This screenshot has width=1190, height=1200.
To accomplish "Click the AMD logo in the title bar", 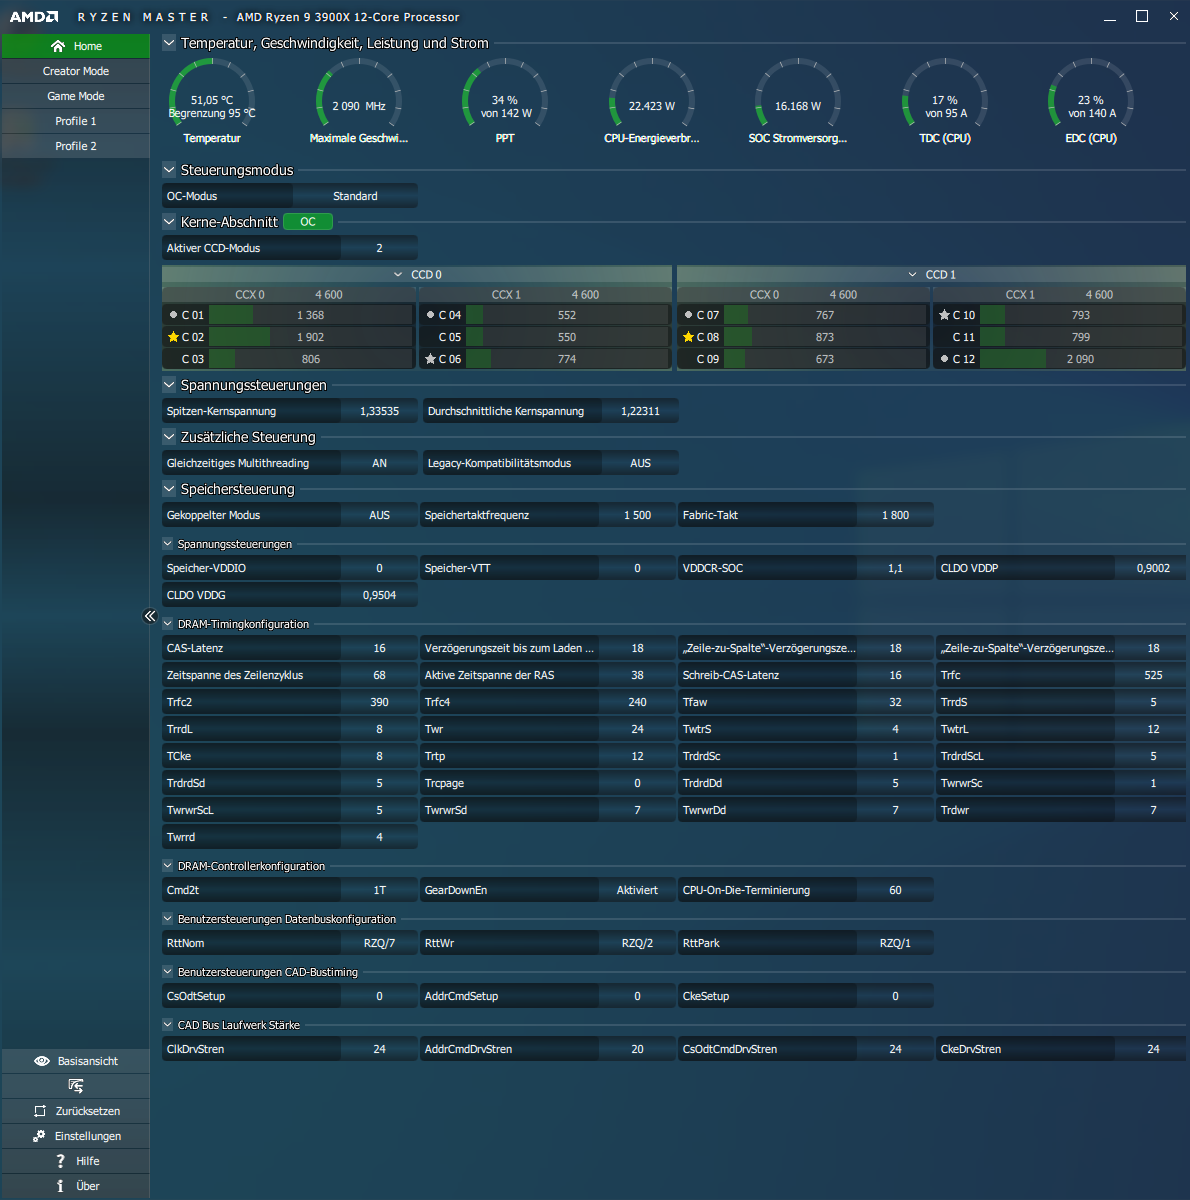I will (34, 17).
